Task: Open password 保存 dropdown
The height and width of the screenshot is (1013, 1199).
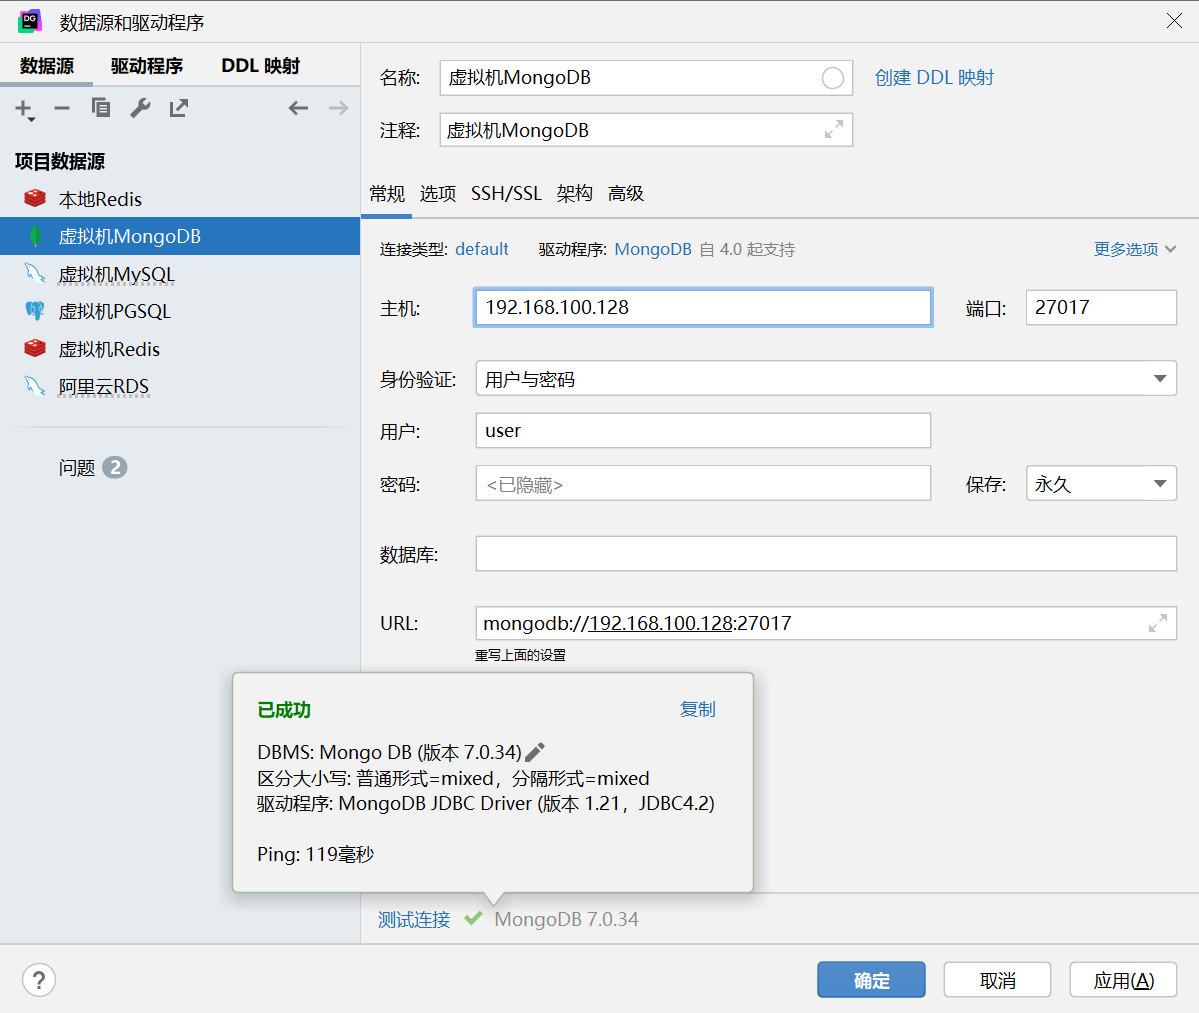Action: click(x=1101, y=483)
